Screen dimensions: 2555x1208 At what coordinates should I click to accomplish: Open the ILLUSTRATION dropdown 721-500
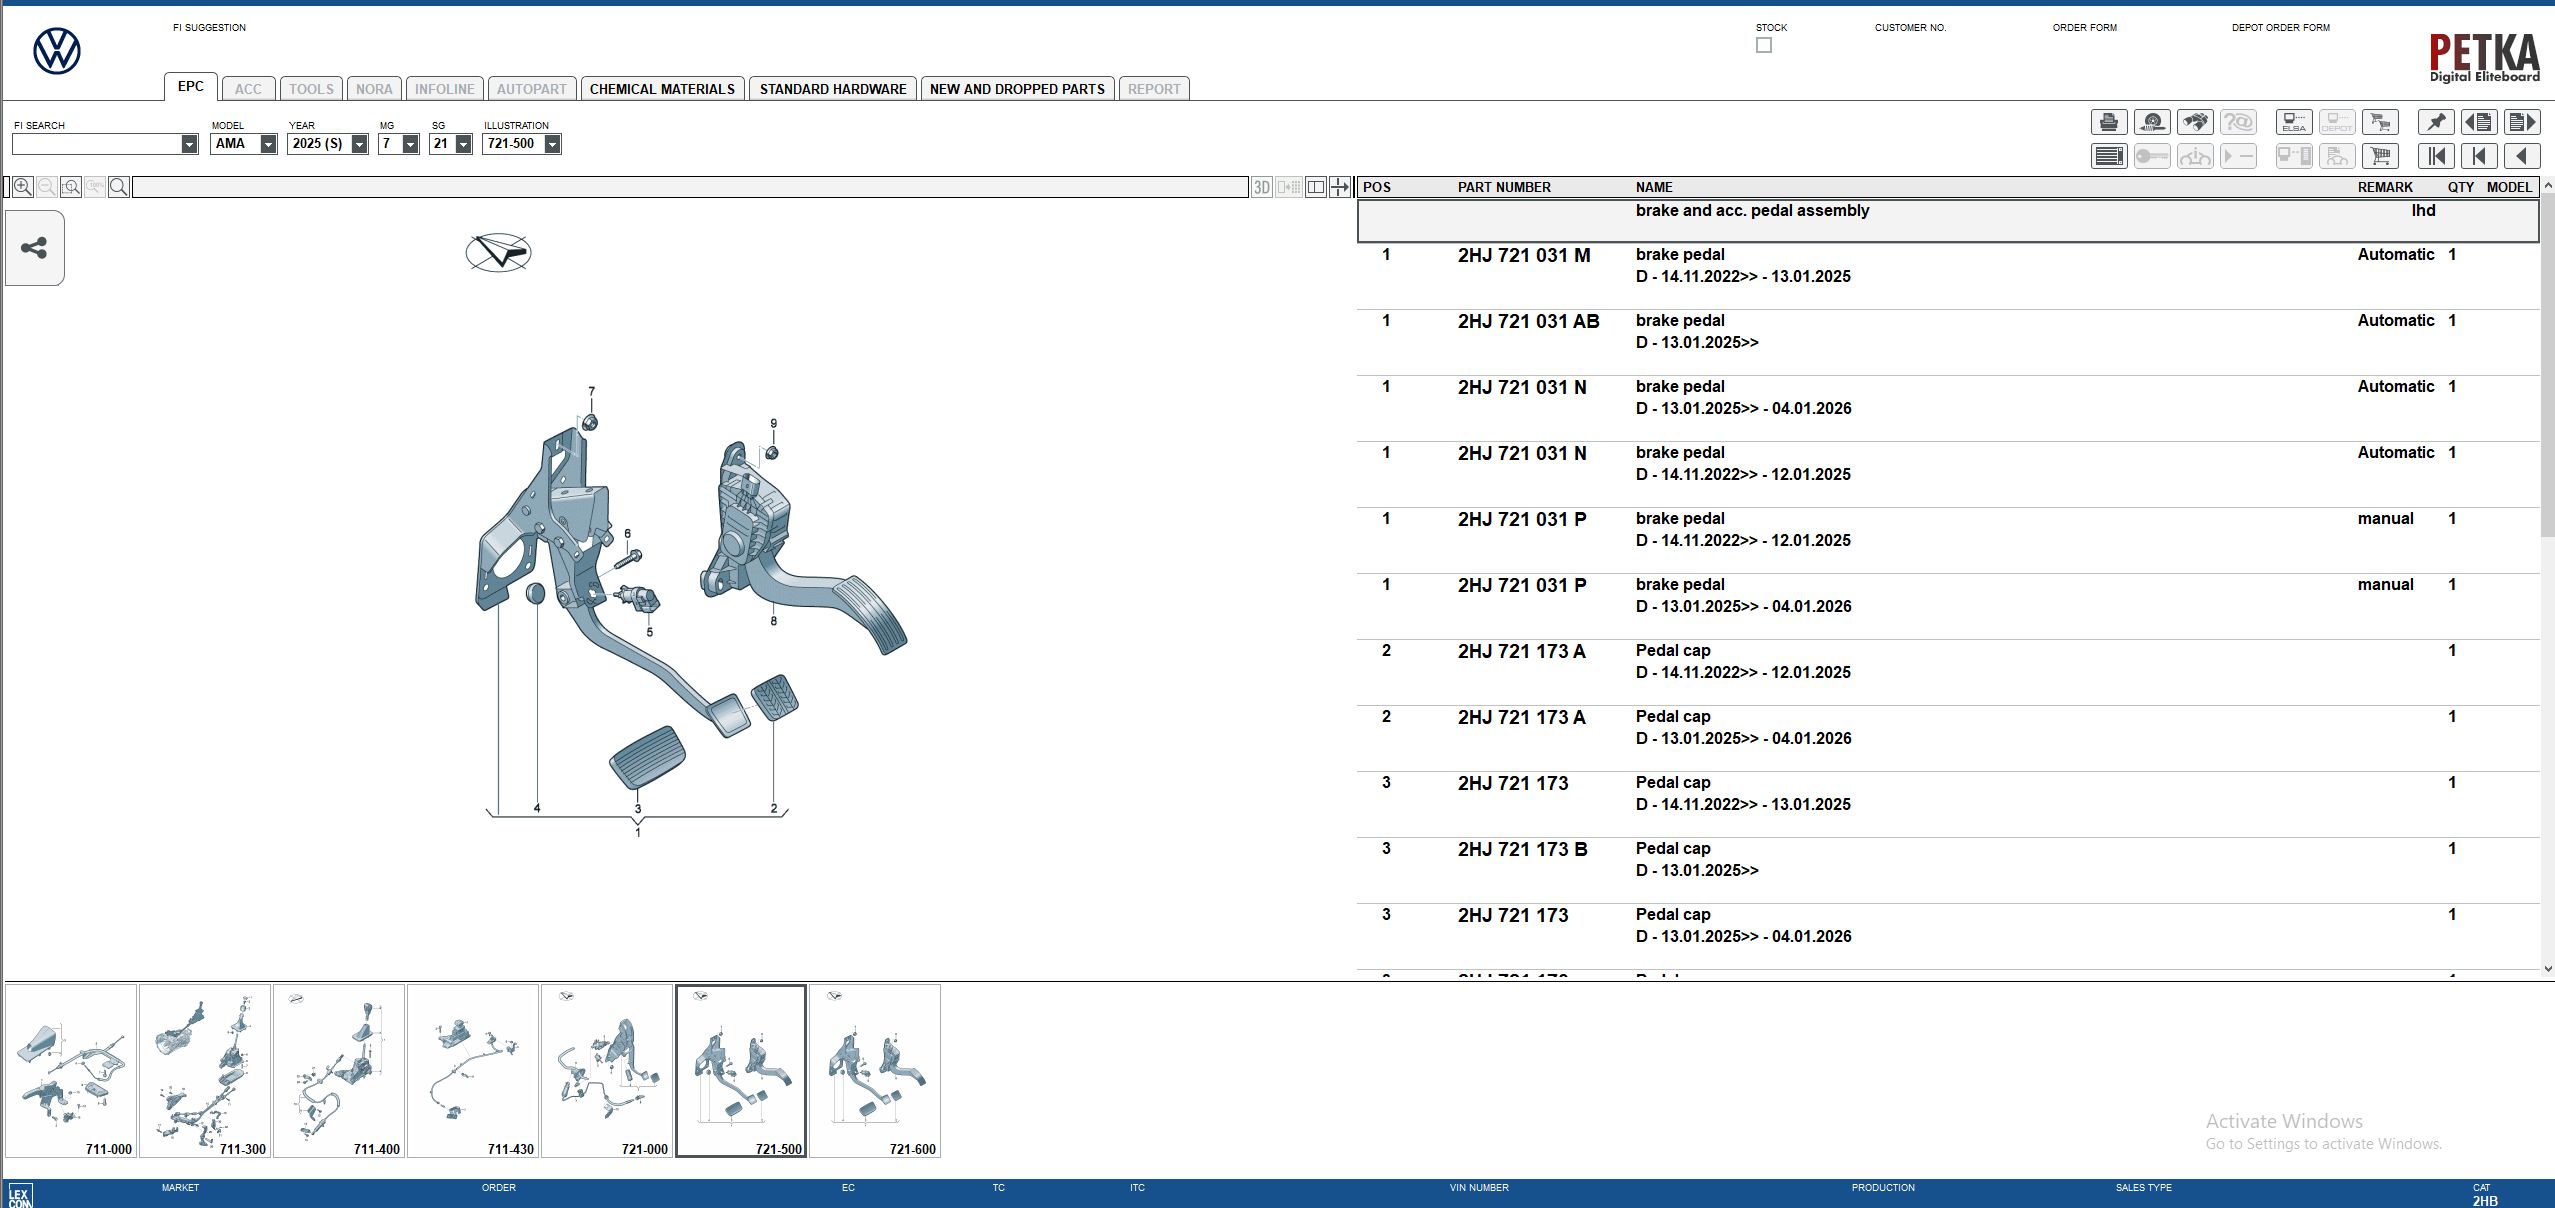click(551, 143)
